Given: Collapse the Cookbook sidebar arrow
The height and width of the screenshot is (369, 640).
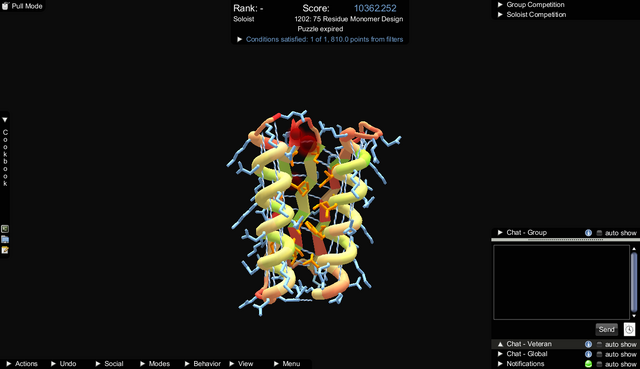Looking at the screenshot, I should (x=5, y=120).
